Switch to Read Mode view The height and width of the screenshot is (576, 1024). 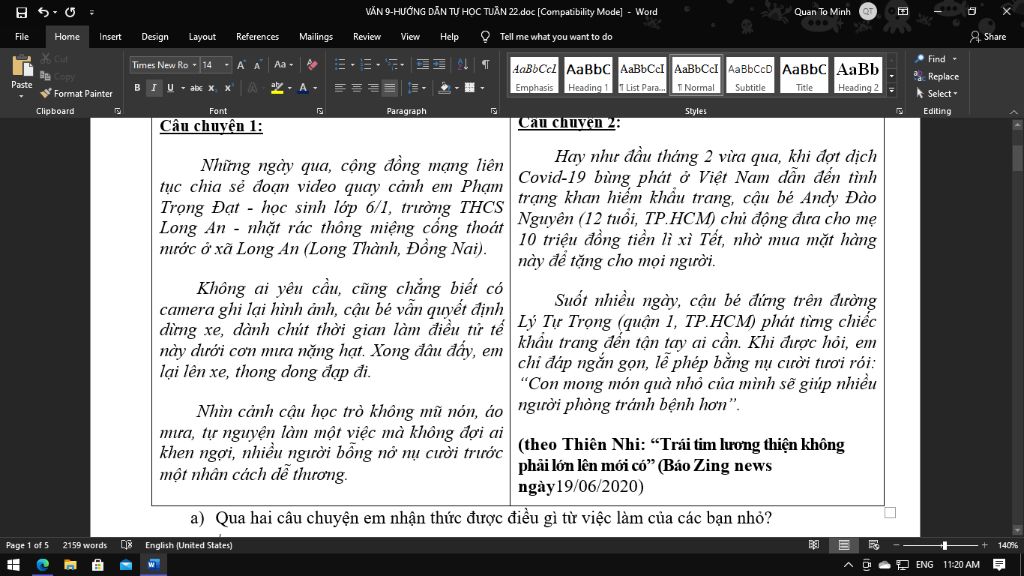814,545
